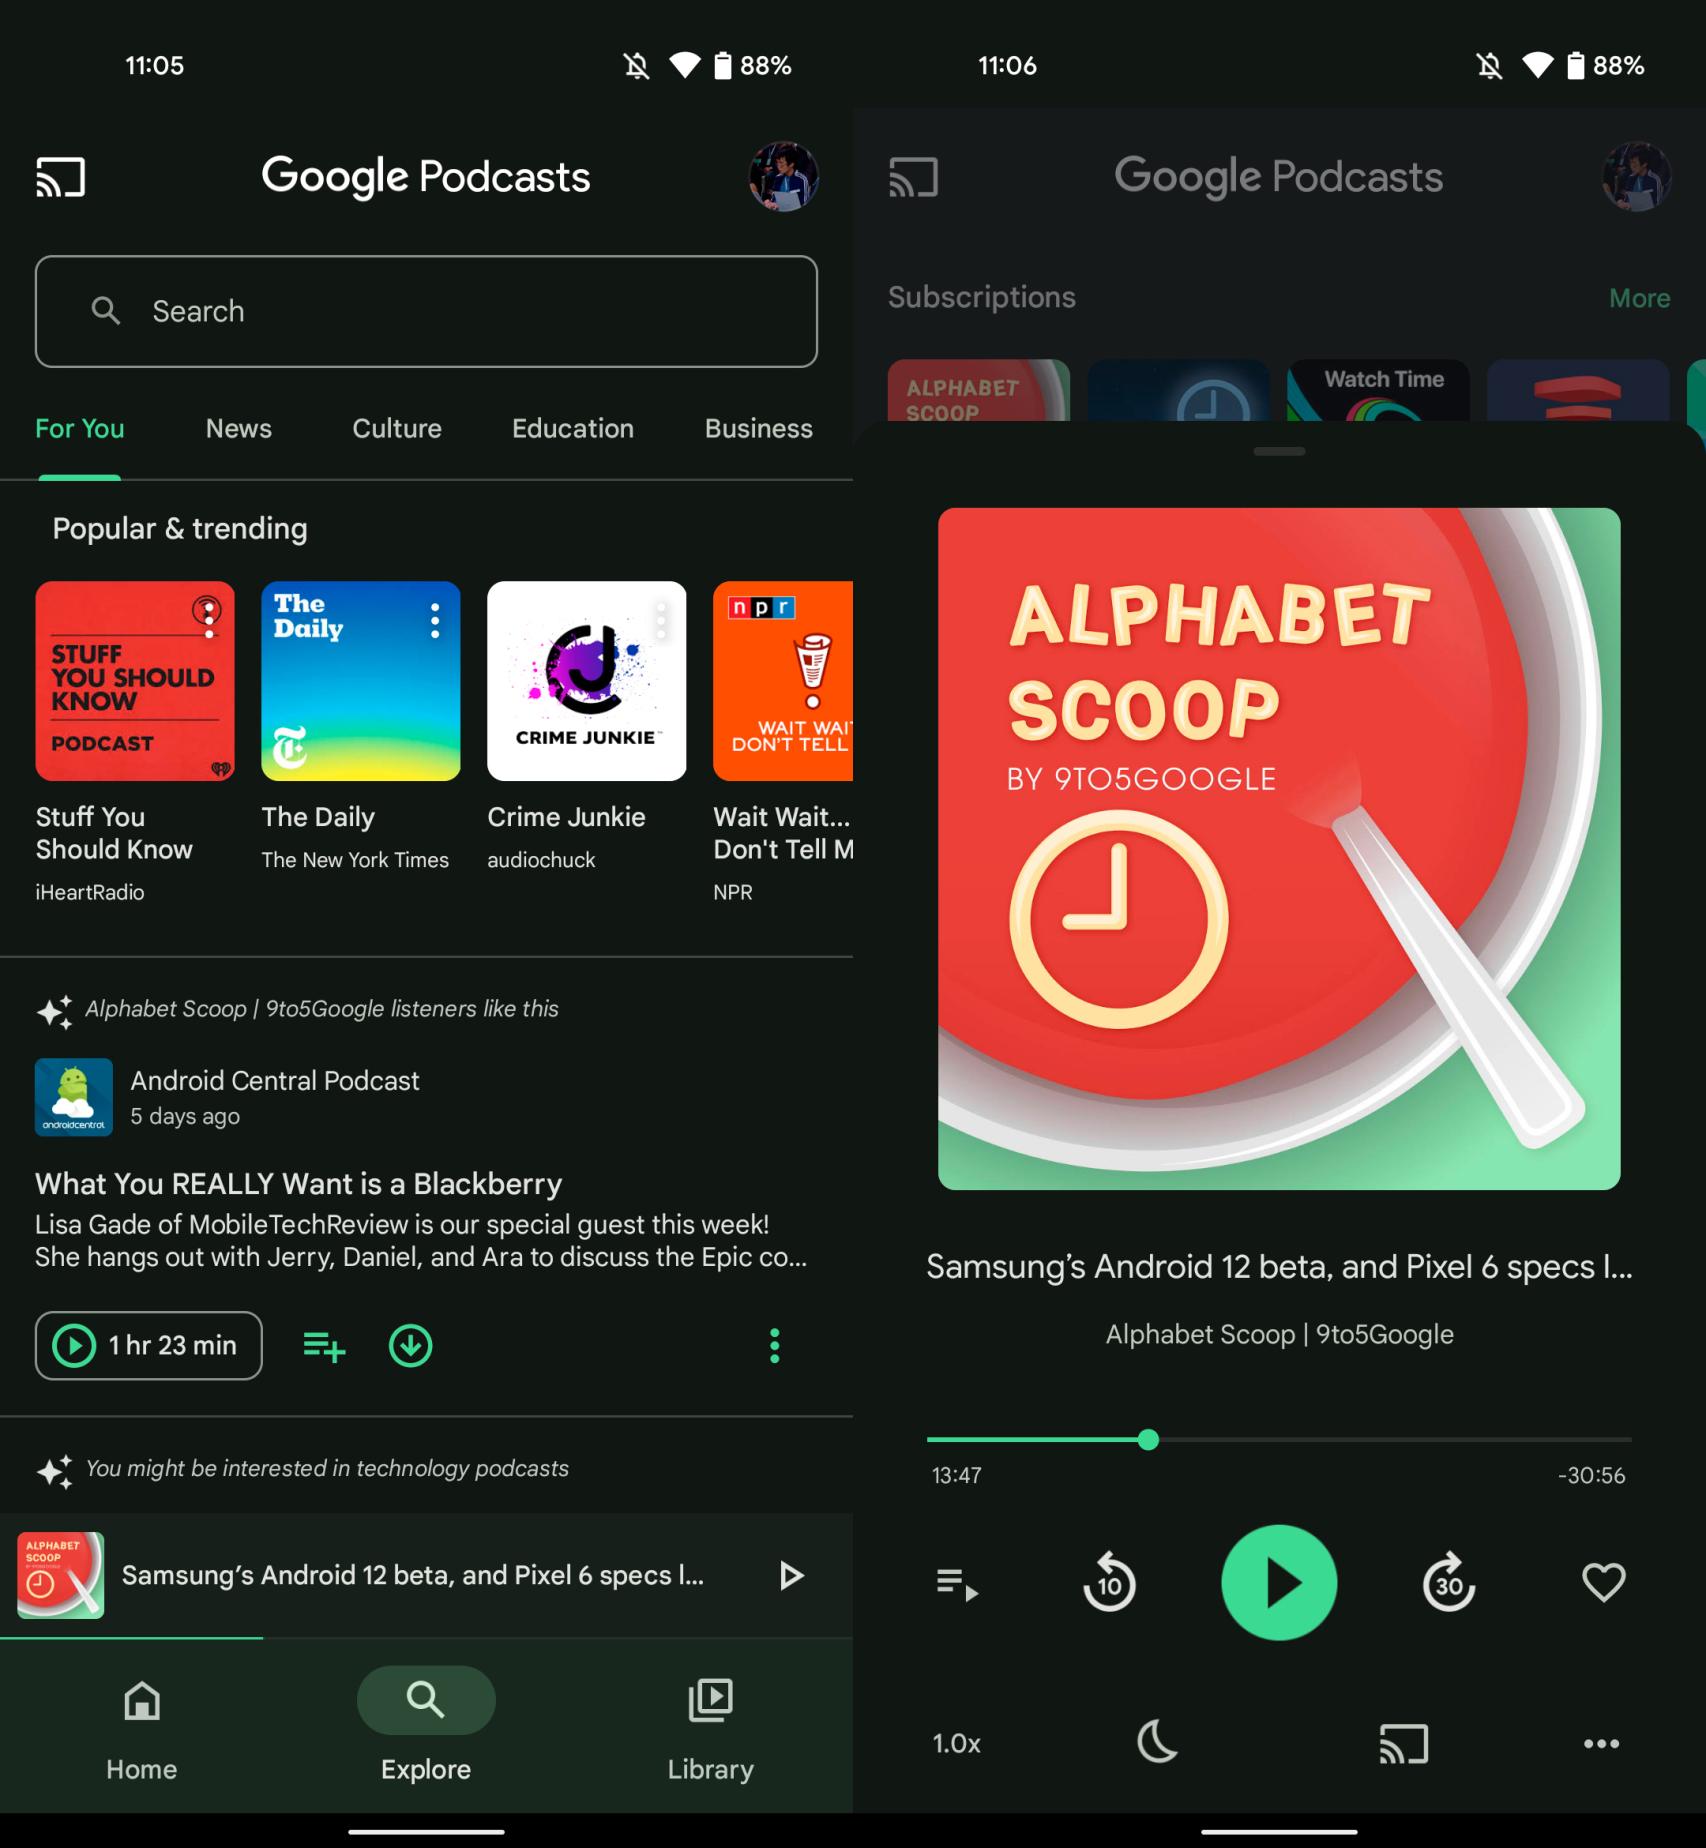This screenshot has width=1706, height=1848.
Task: Toggle the heart favorite icon
Action: (x=1603, y=1582)
